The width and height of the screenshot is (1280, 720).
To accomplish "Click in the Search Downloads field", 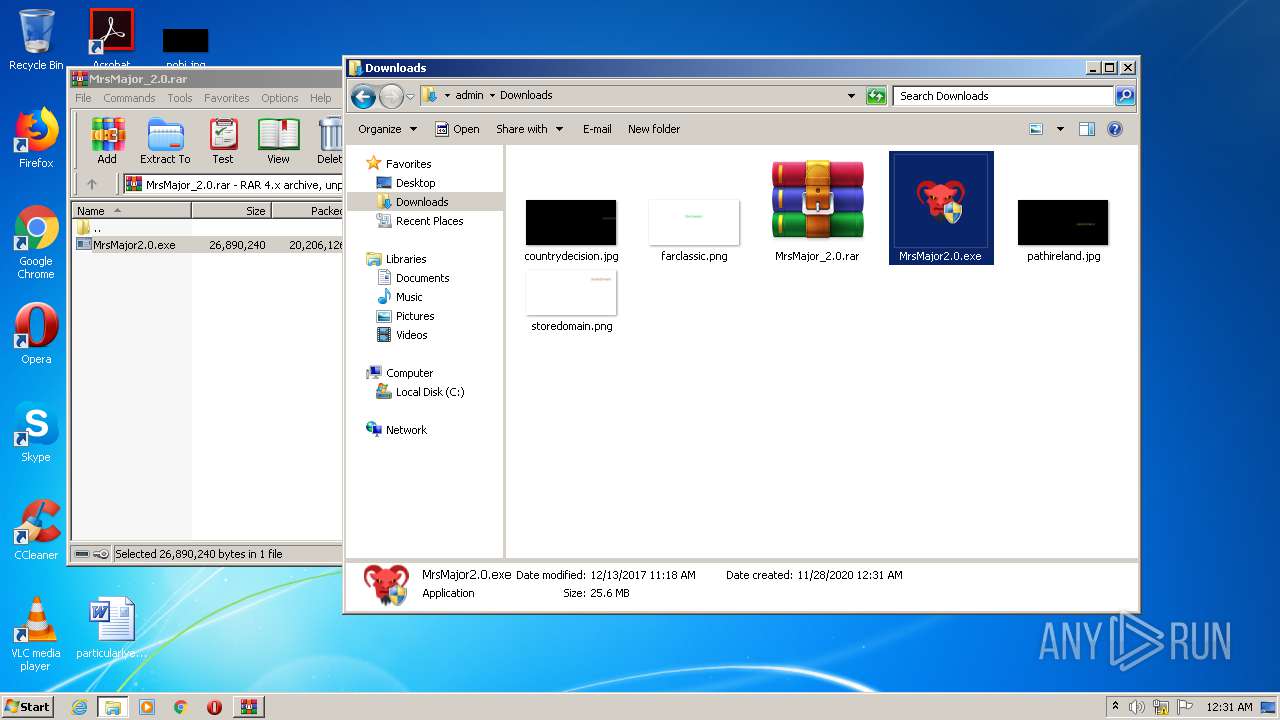I will click(x=1003, y=96).
